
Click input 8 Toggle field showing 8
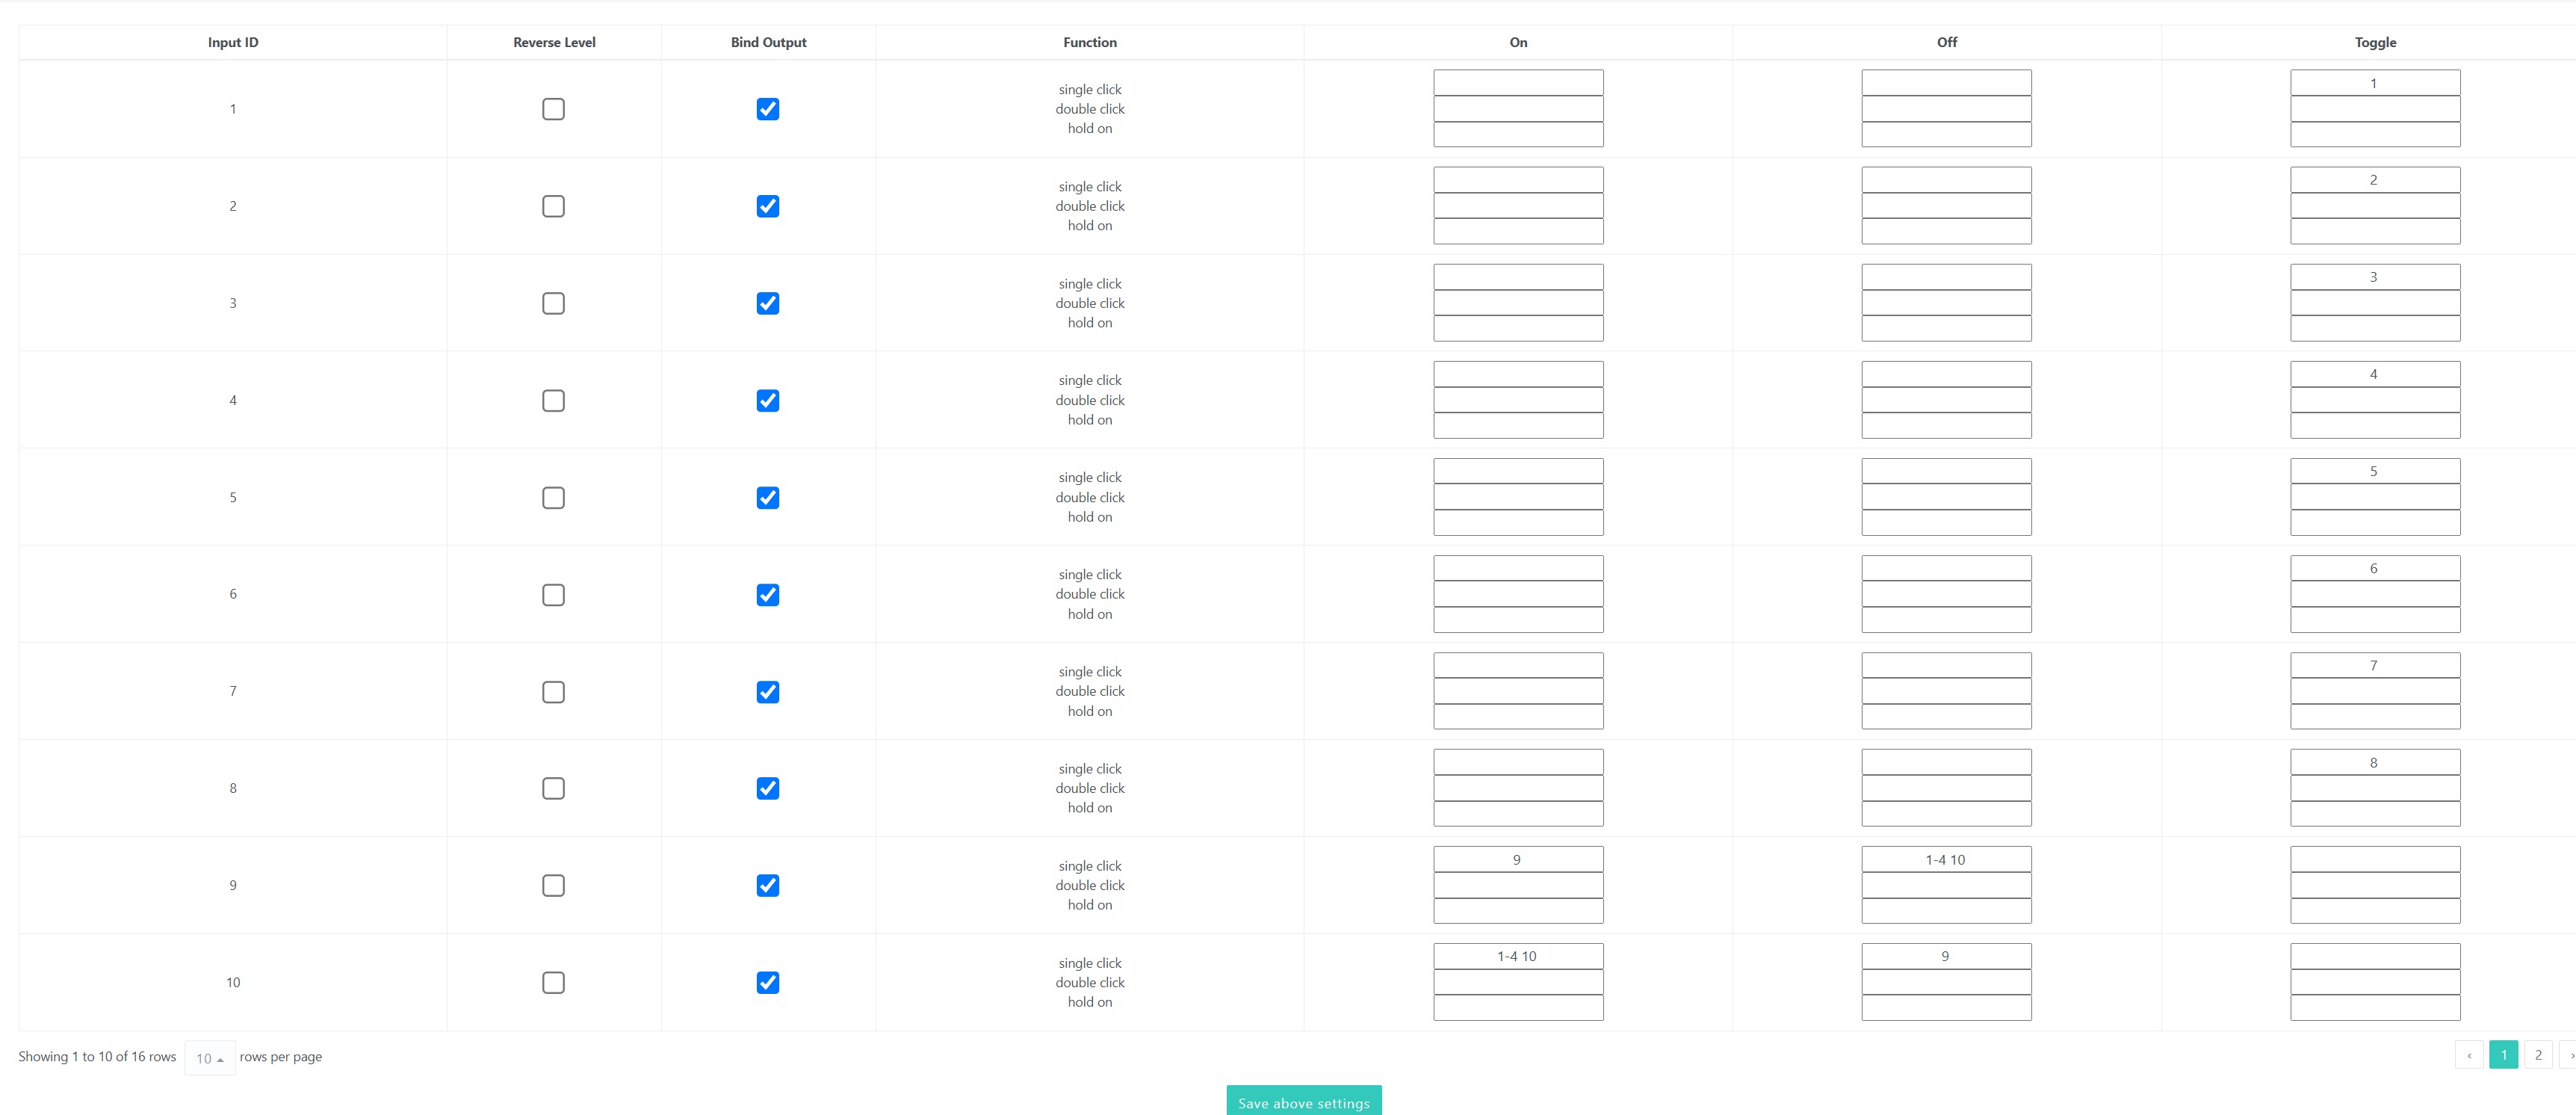(2374, 763)
